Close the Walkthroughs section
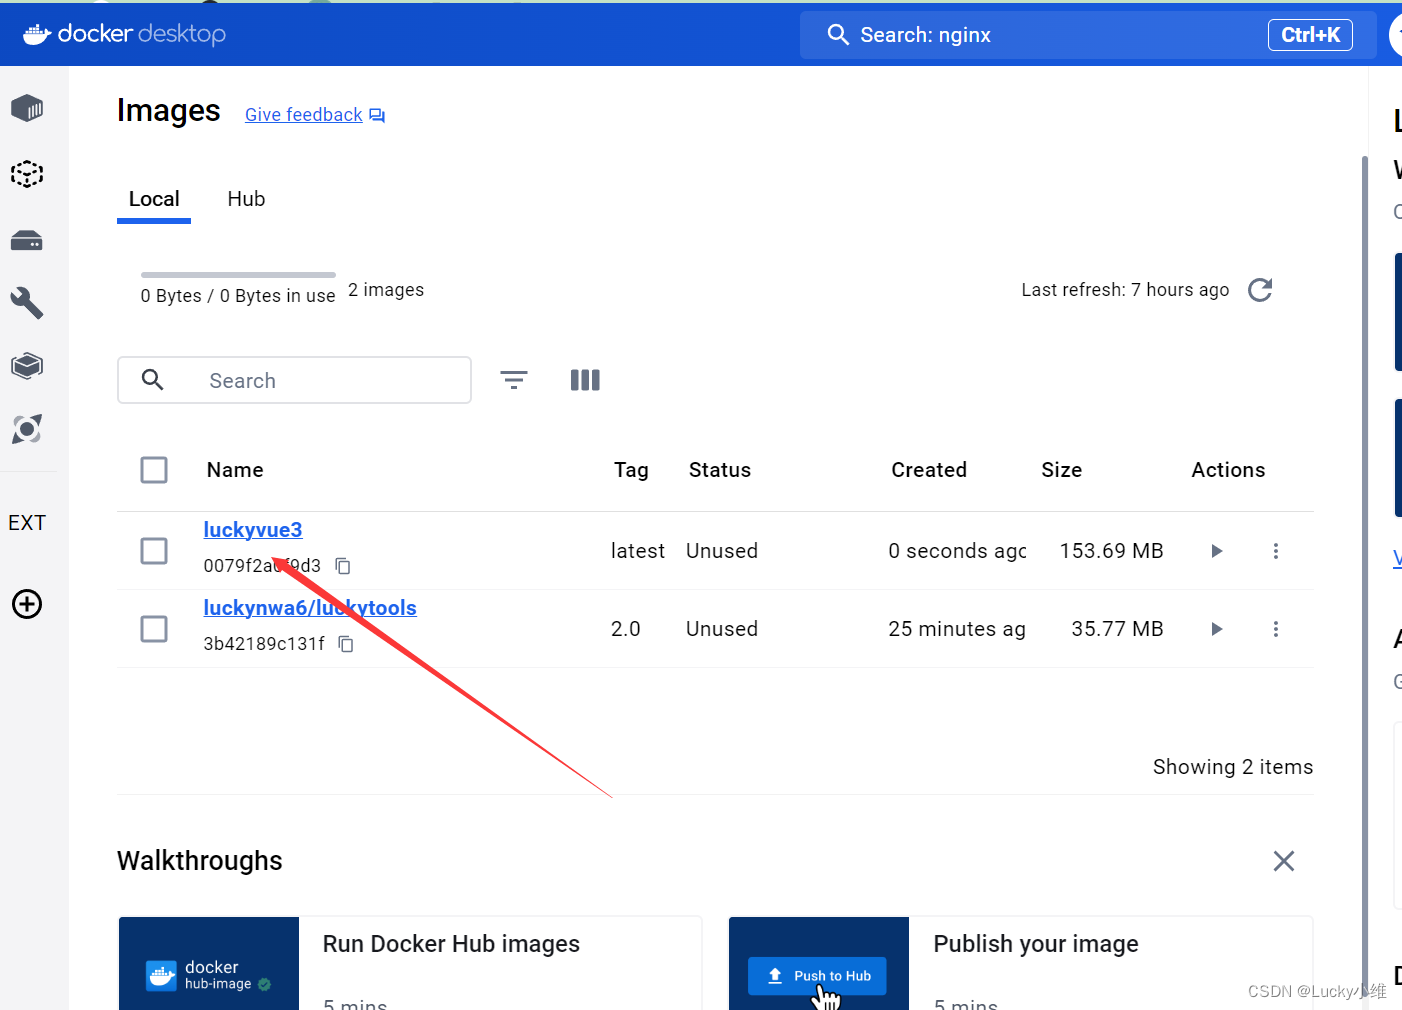 (1284, 861)
